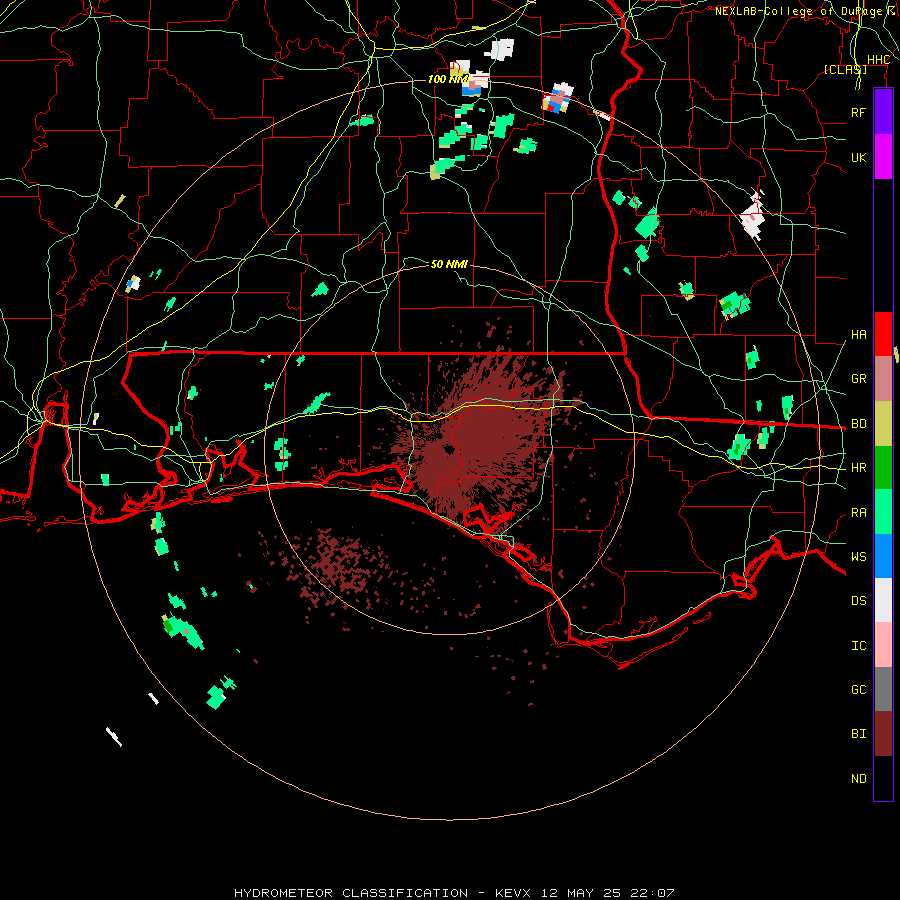Click the magenta UK legend color swatch

(x=883, y=157)
